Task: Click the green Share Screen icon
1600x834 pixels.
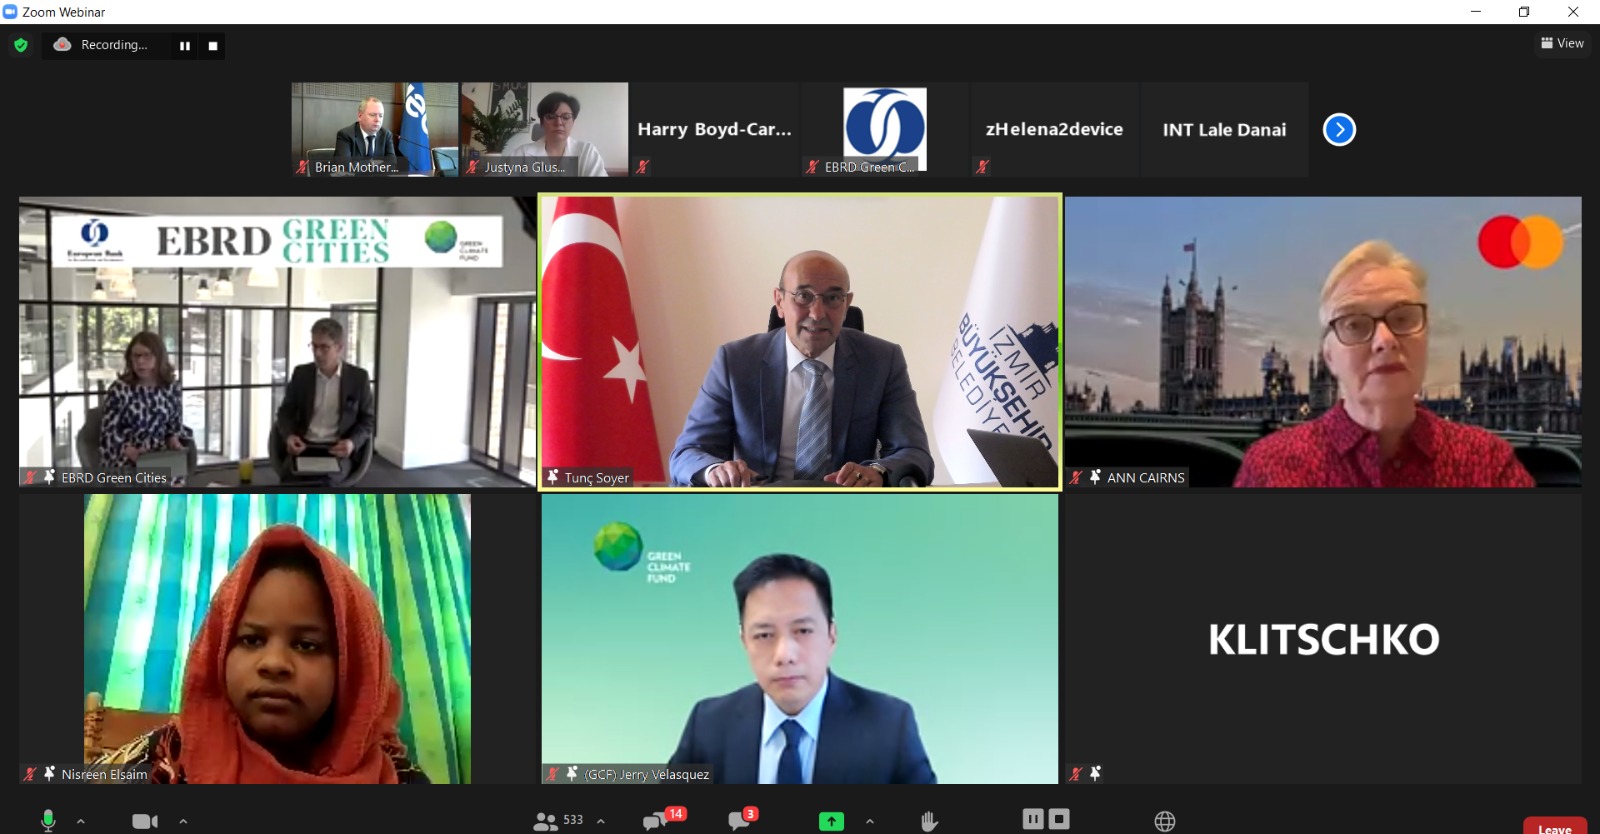Action: [831, 821]
